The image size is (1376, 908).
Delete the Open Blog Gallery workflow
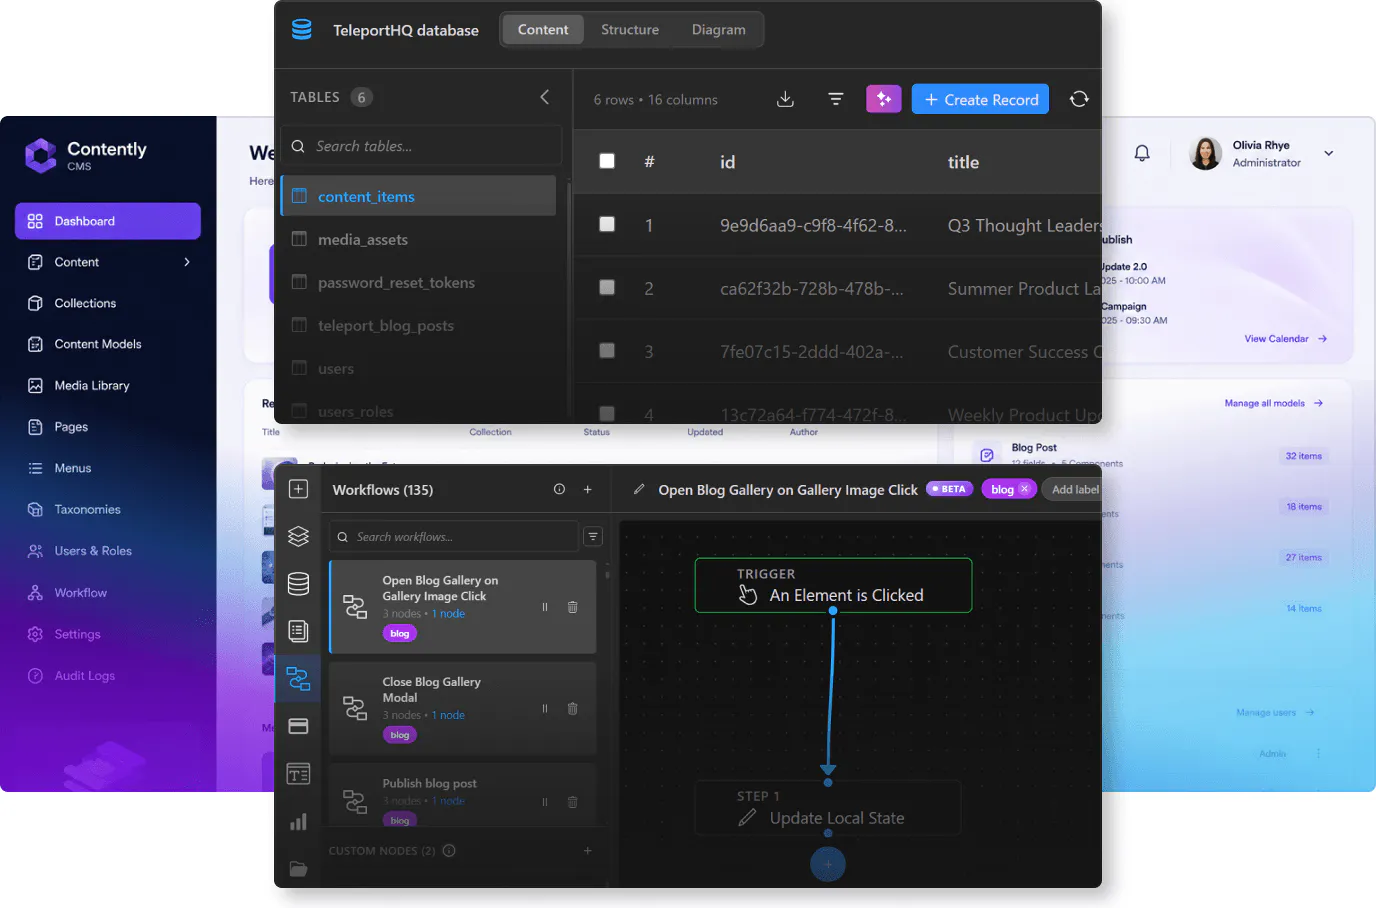click(x=573, y=607)
